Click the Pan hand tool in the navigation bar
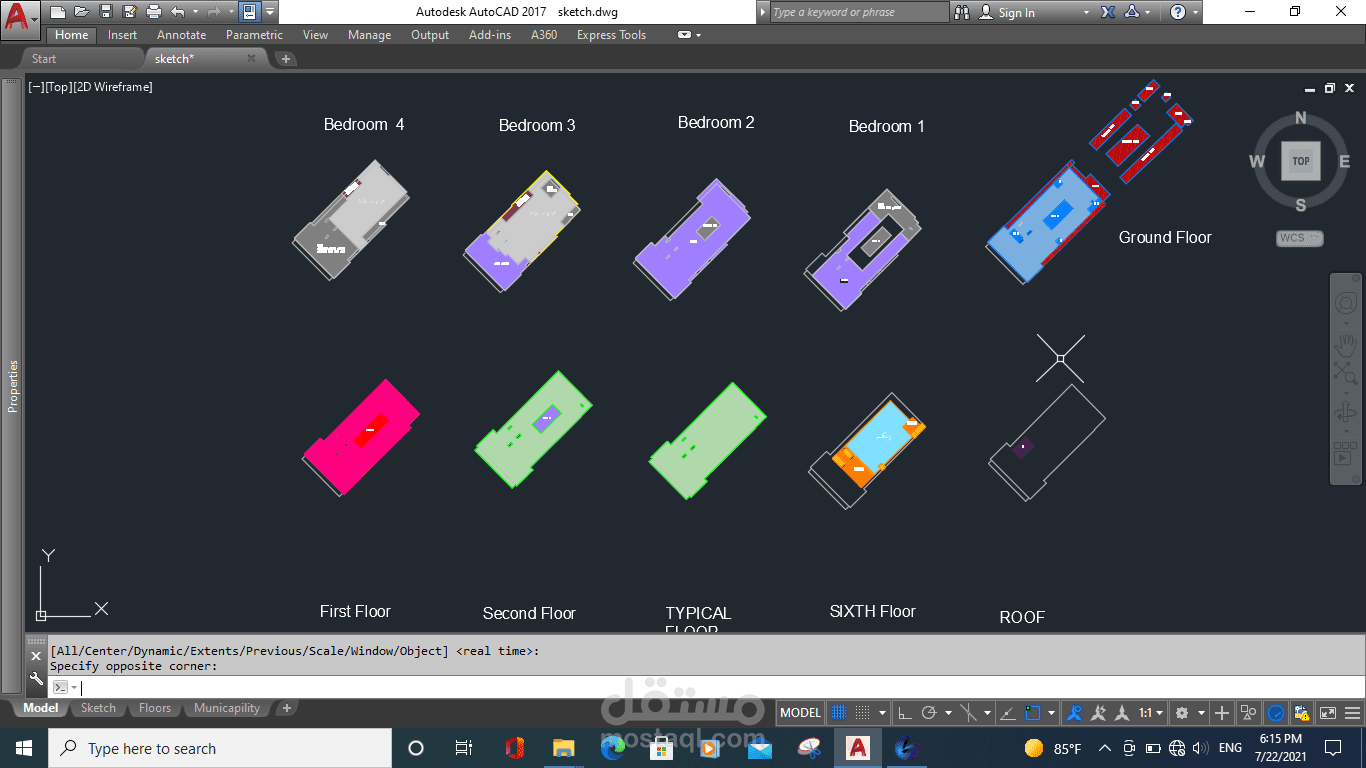 1346,345
